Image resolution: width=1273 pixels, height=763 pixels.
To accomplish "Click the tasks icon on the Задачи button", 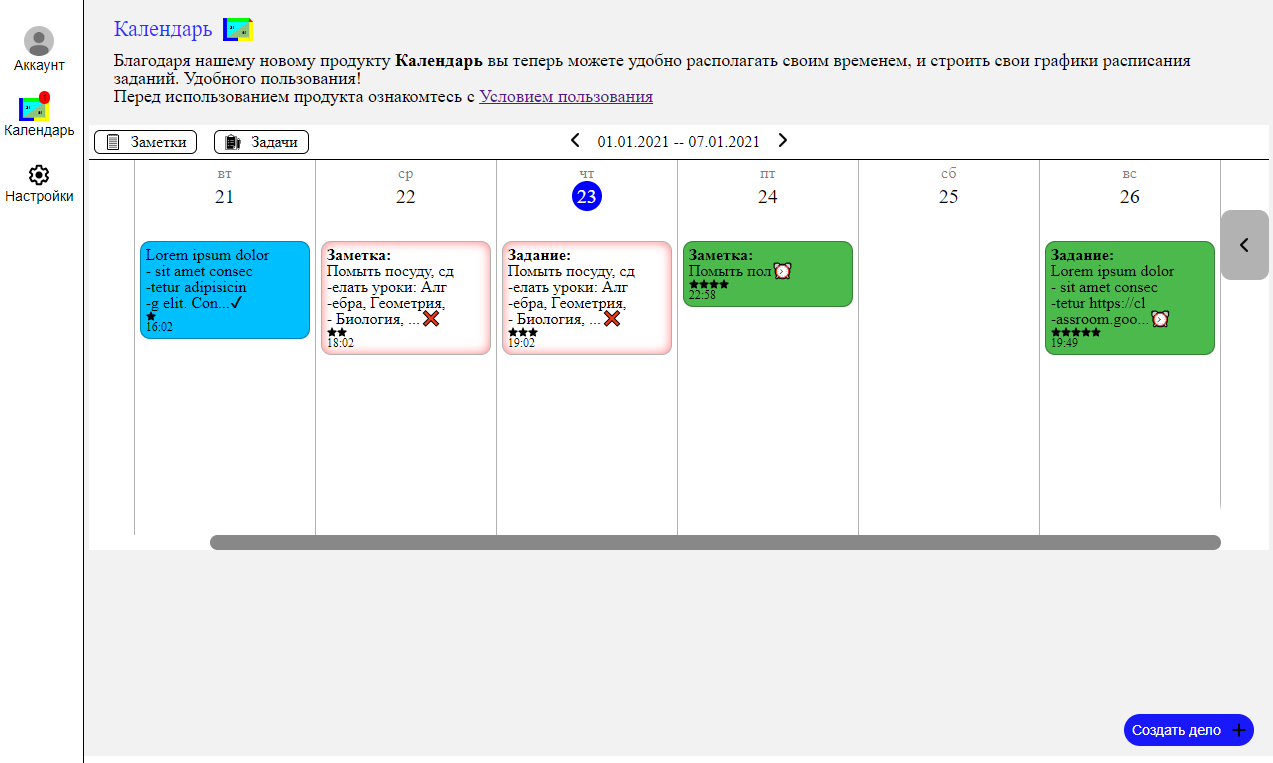I will (x=233, y=142).
